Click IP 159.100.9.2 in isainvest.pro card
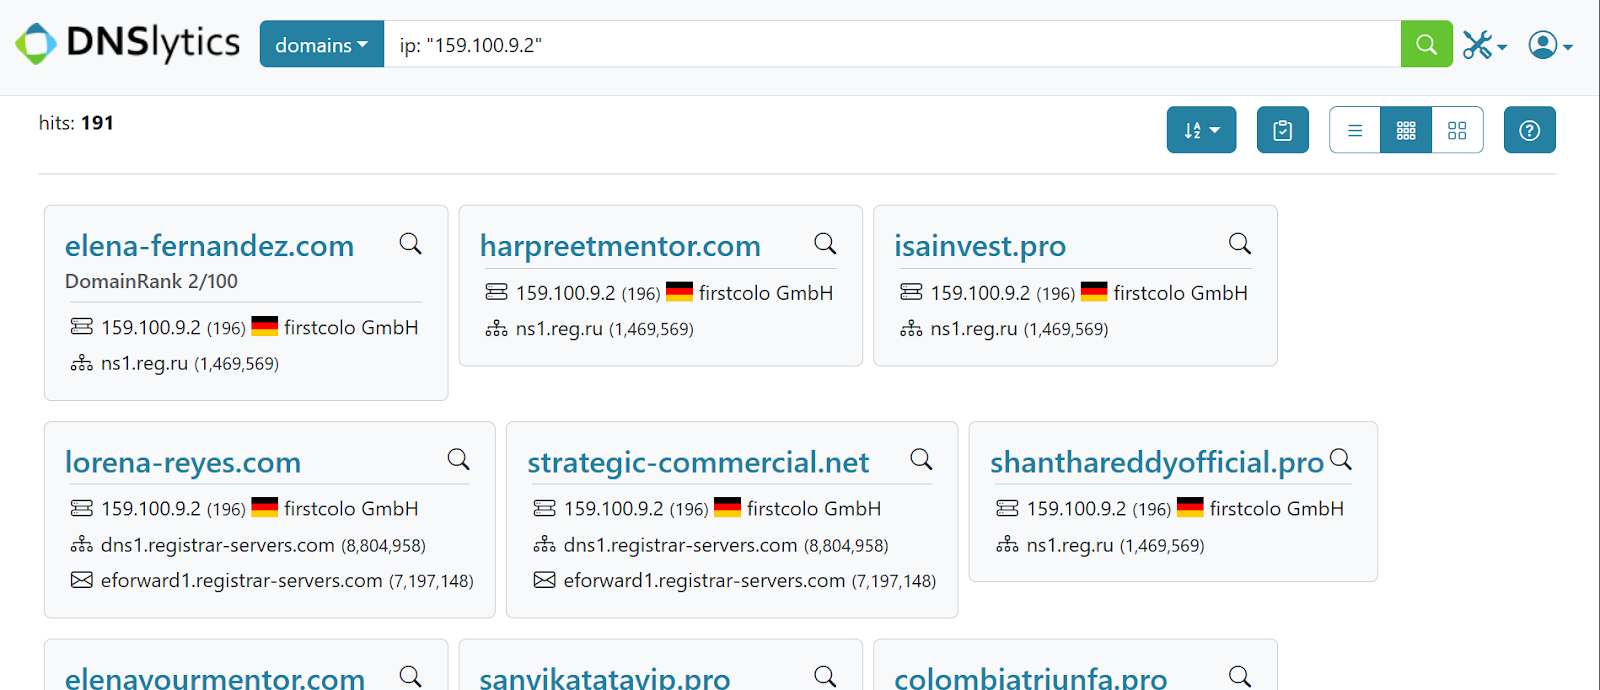Screen dimensions: 1600x690 [x=981, y=293]
